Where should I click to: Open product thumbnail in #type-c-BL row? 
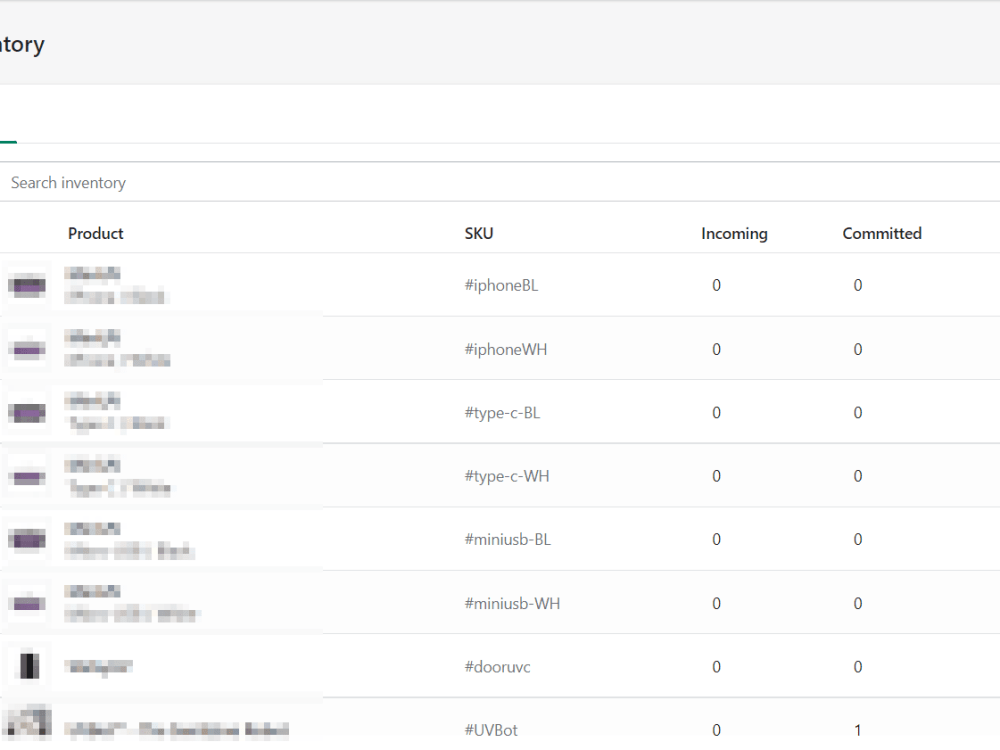(x=27, y=413)
